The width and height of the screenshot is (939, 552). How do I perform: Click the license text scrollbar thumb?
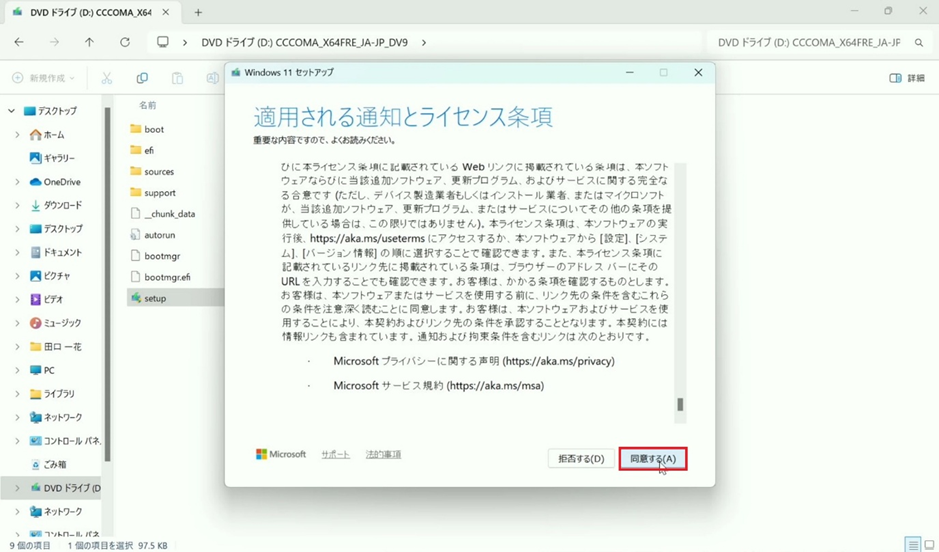point(680,405)
